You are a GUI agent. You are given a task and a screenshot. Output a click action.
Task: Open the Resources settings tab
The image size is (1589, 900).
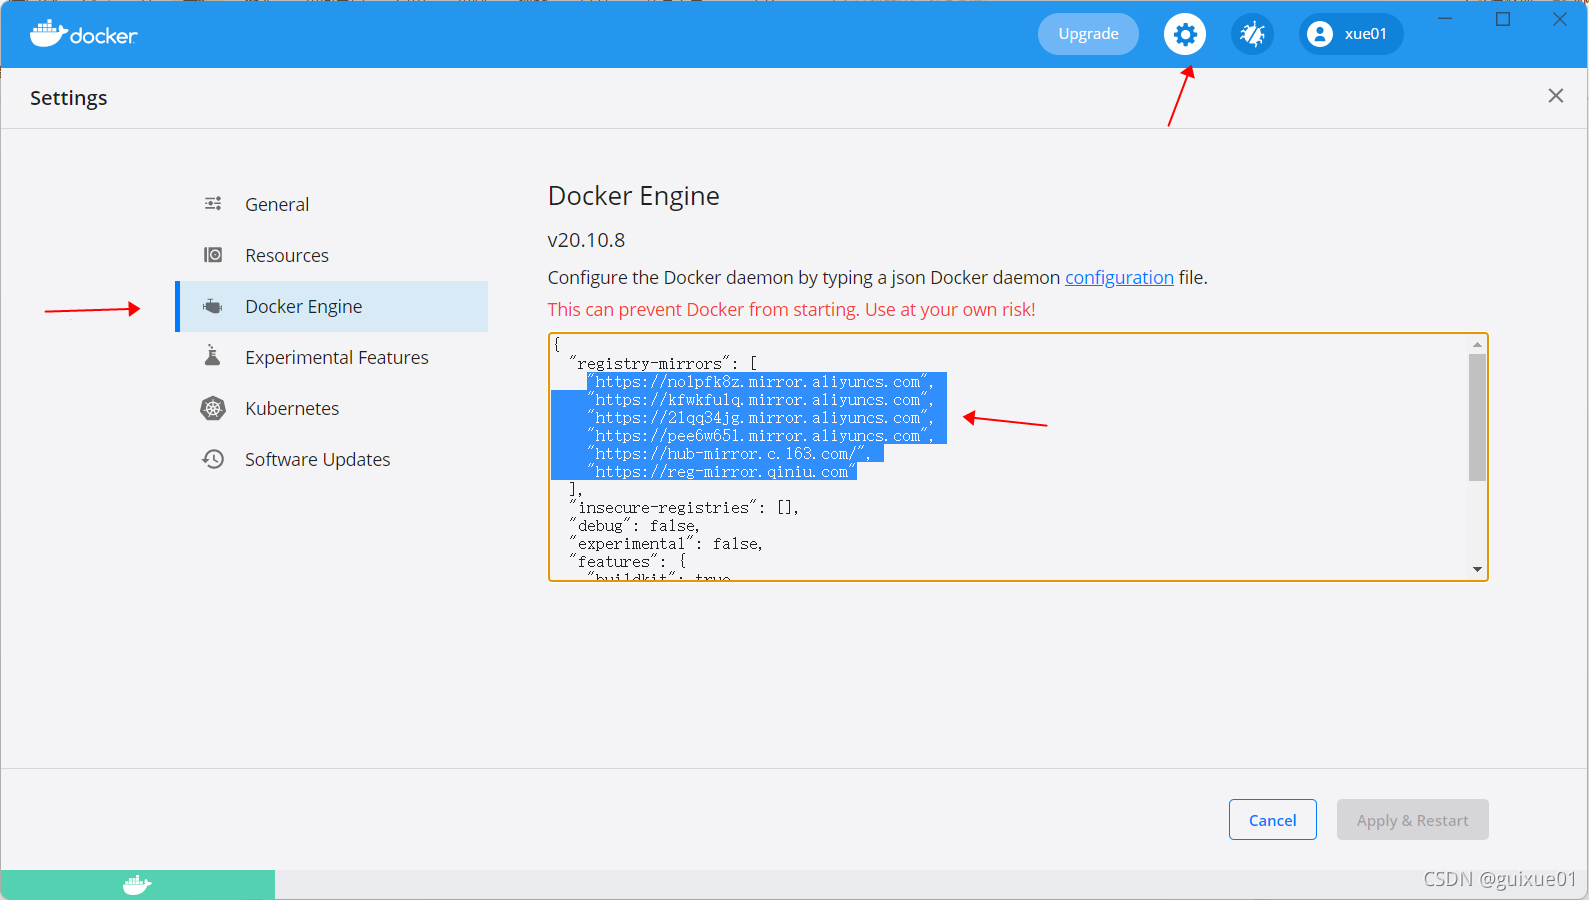(x=332, y=255)
